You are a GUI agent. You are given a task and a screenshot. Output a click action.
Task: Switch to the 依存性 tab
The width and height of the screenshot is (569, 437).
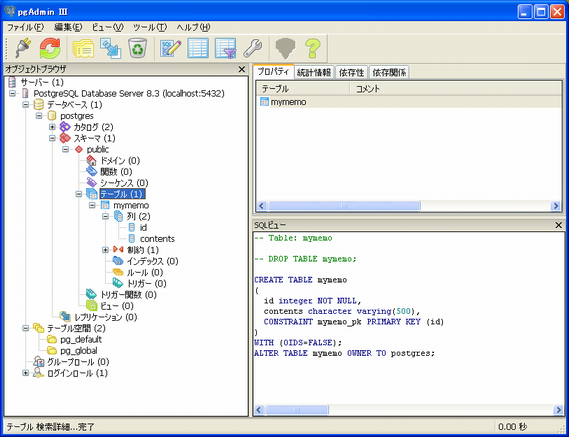point(351,73)
